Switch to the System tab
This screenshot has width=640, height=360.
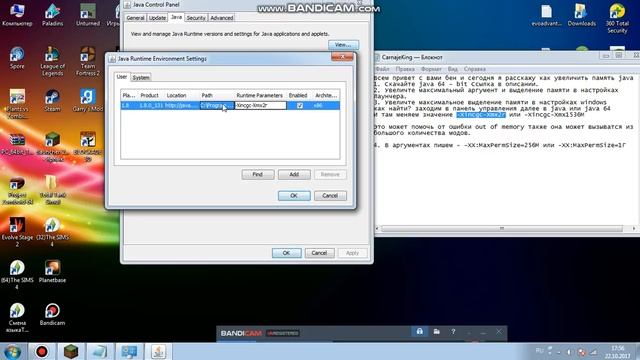[141, 78]
